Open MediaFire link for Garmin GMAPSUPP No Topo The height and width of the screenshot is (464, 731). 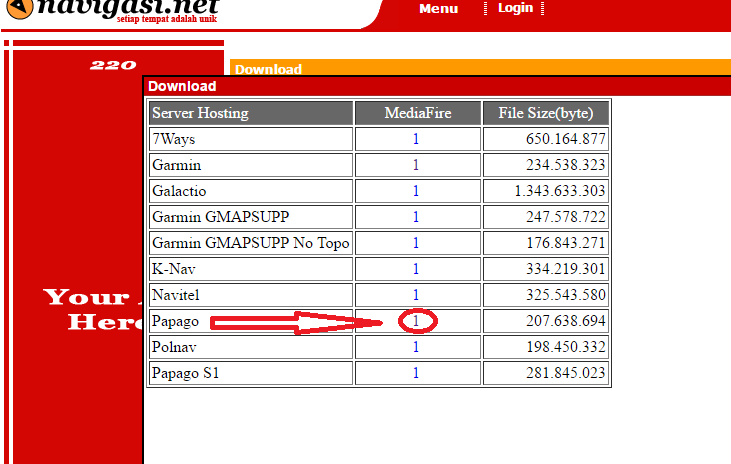click(416, 243)
